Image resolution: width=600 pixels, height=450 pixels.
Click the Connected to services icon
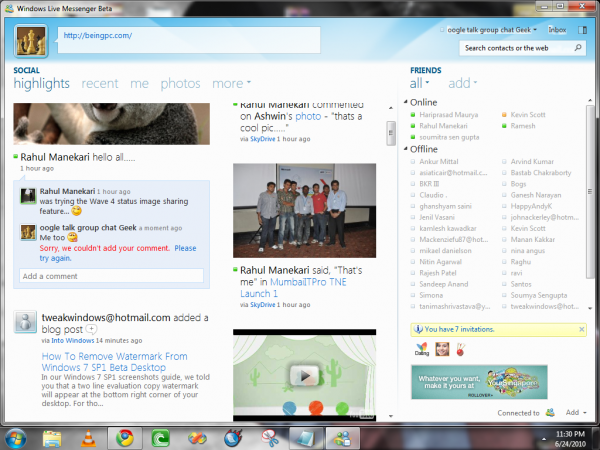point(550,412)
